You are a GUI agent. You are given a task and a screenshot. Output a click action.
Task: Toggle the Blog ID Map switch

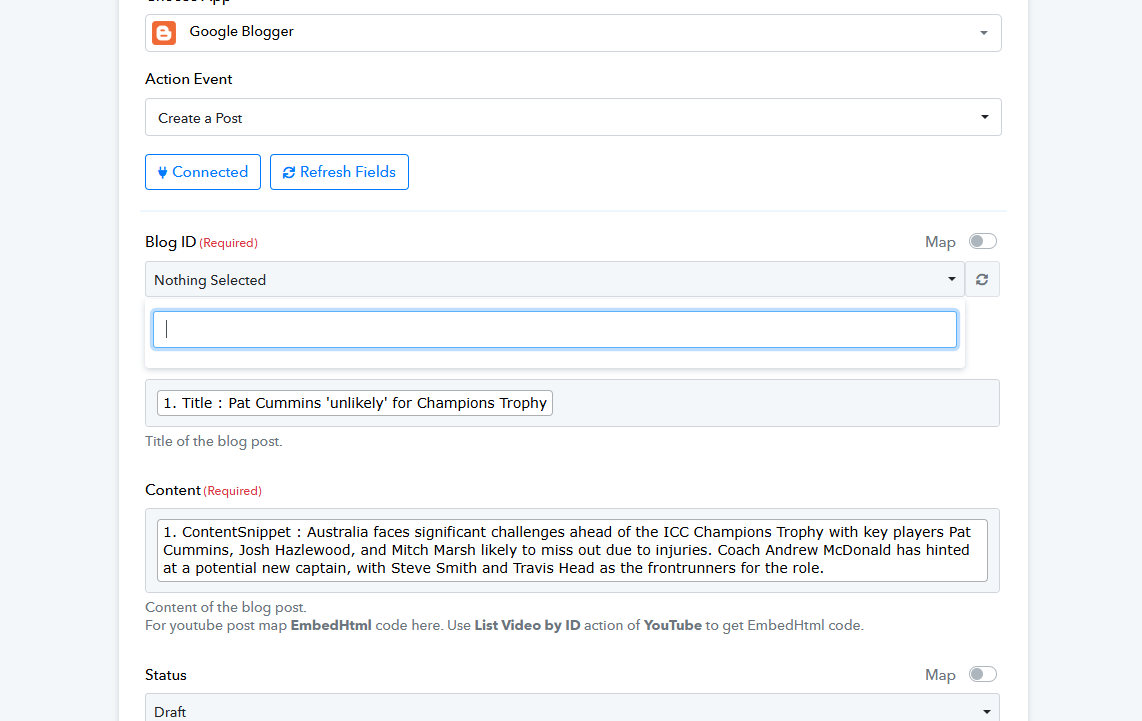(982, 241)
